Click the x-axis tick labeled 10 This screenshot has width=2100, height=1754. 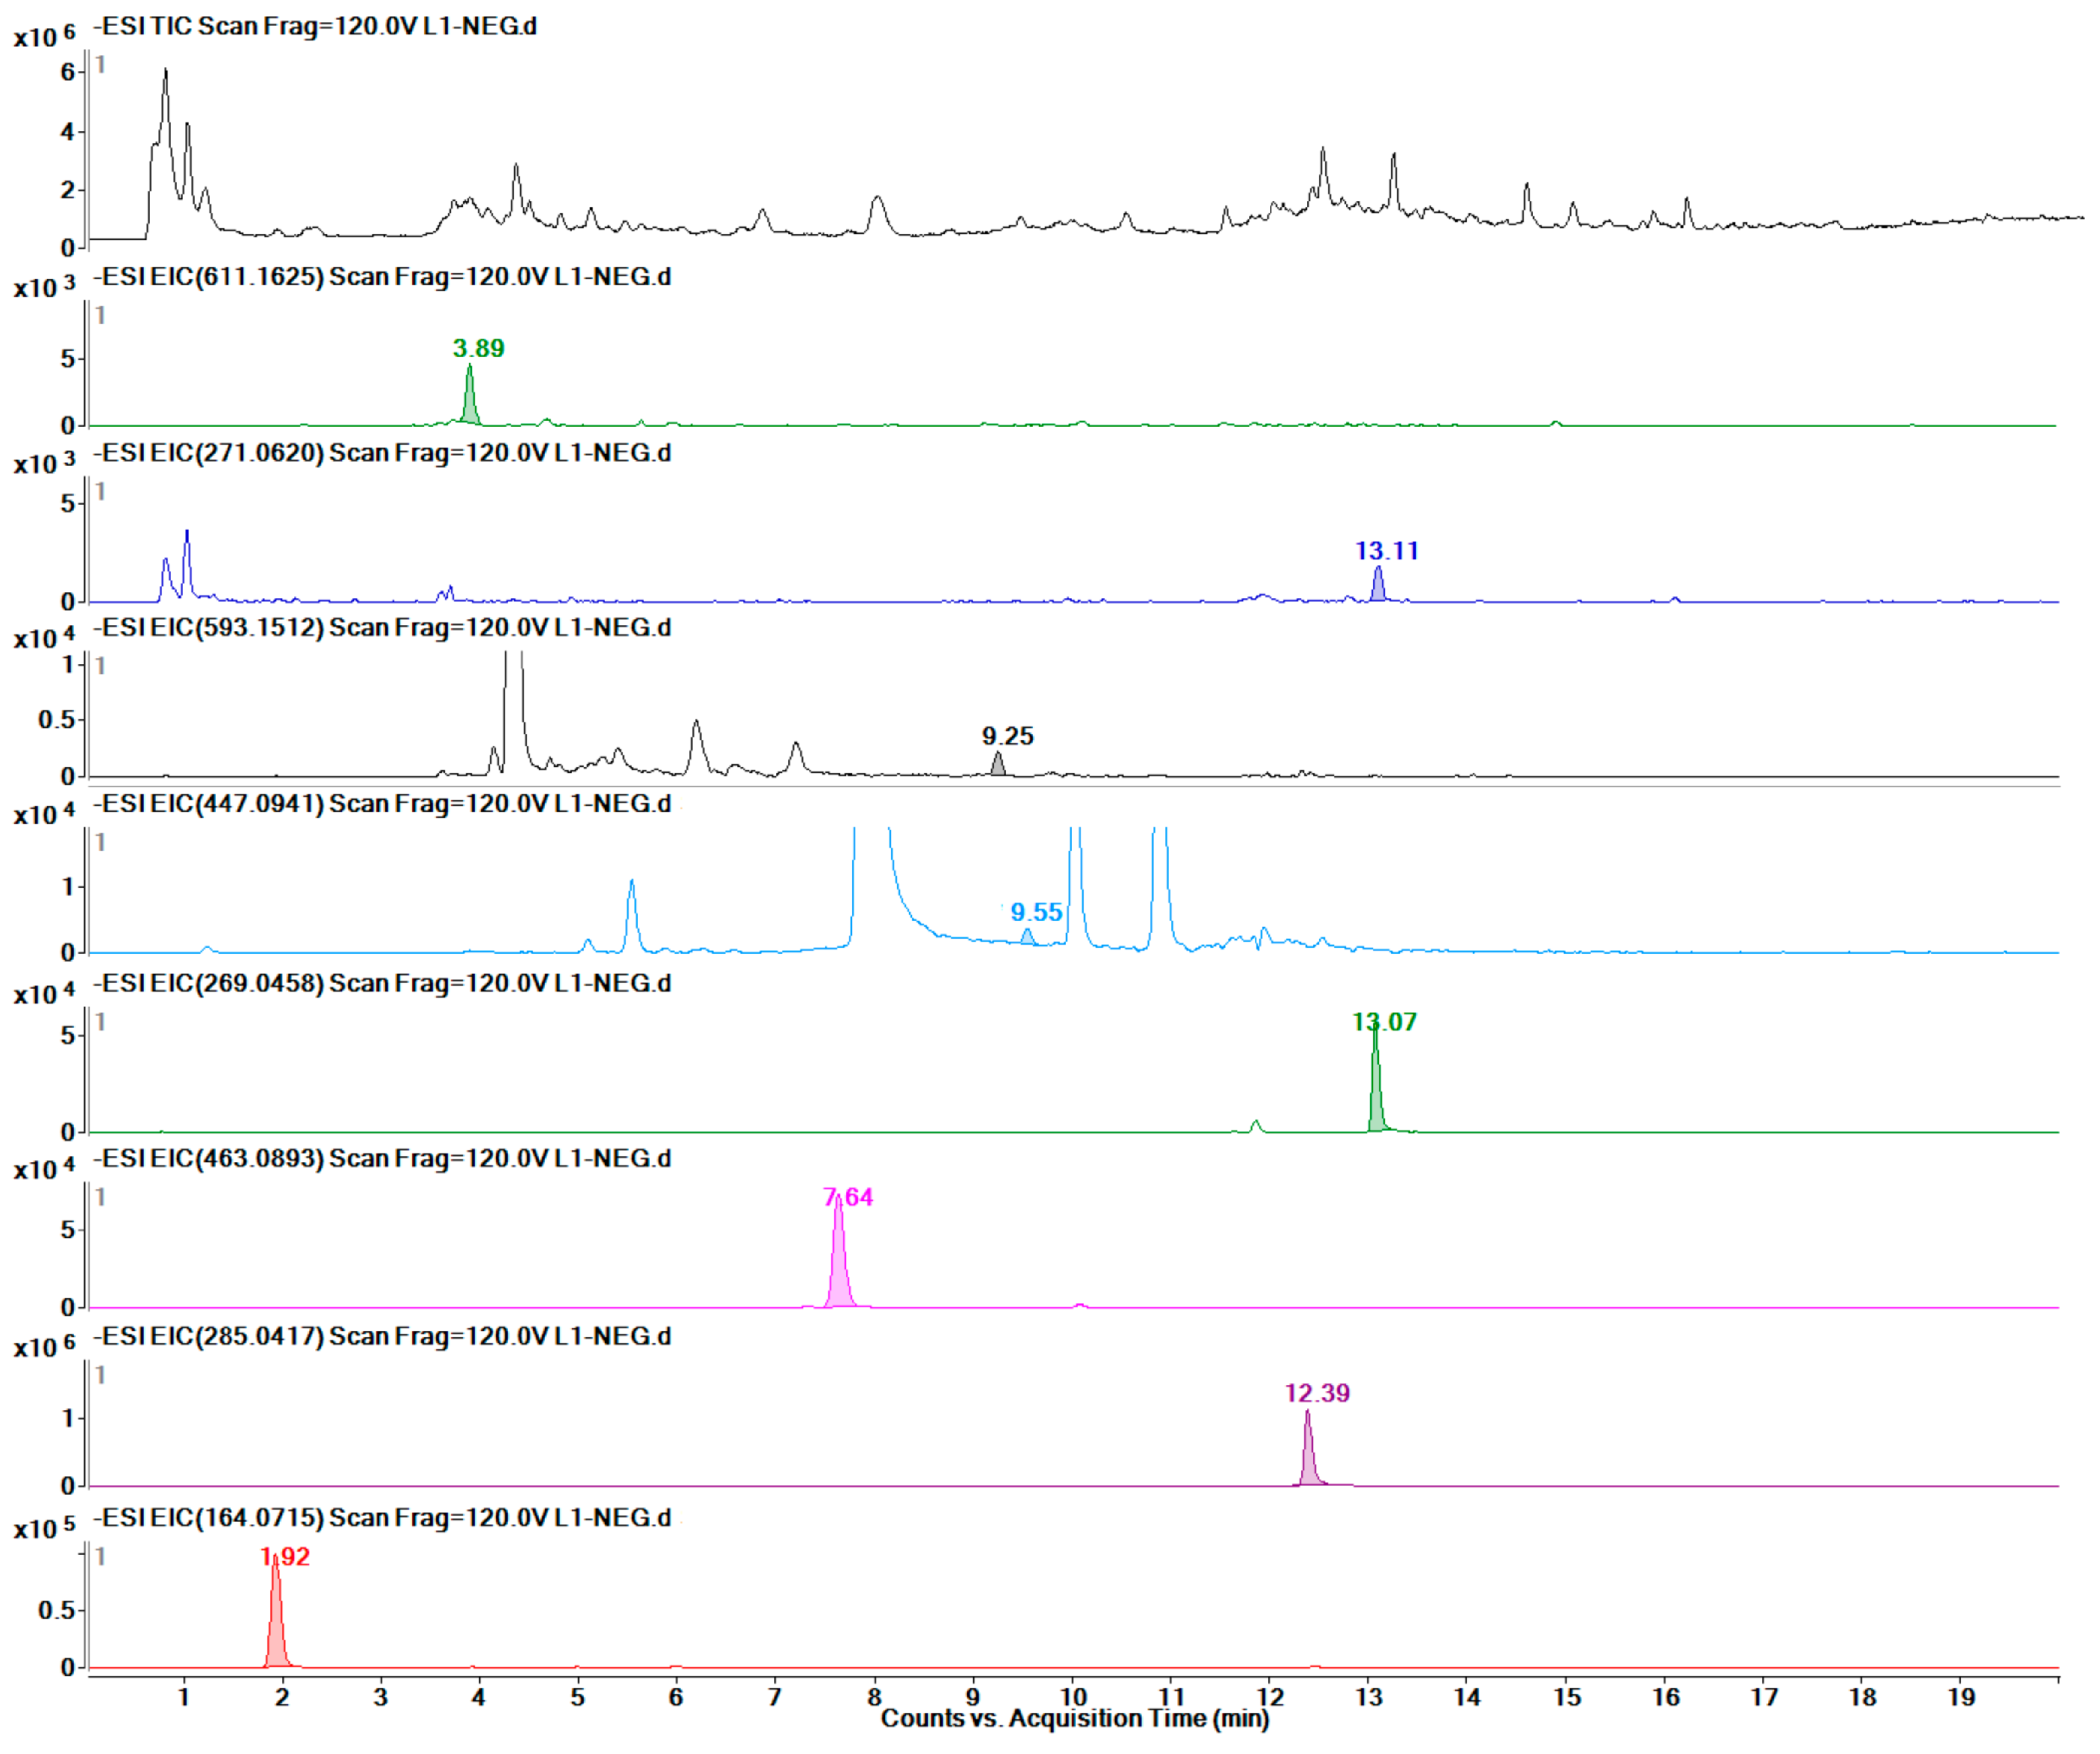click(1073, 1697)
